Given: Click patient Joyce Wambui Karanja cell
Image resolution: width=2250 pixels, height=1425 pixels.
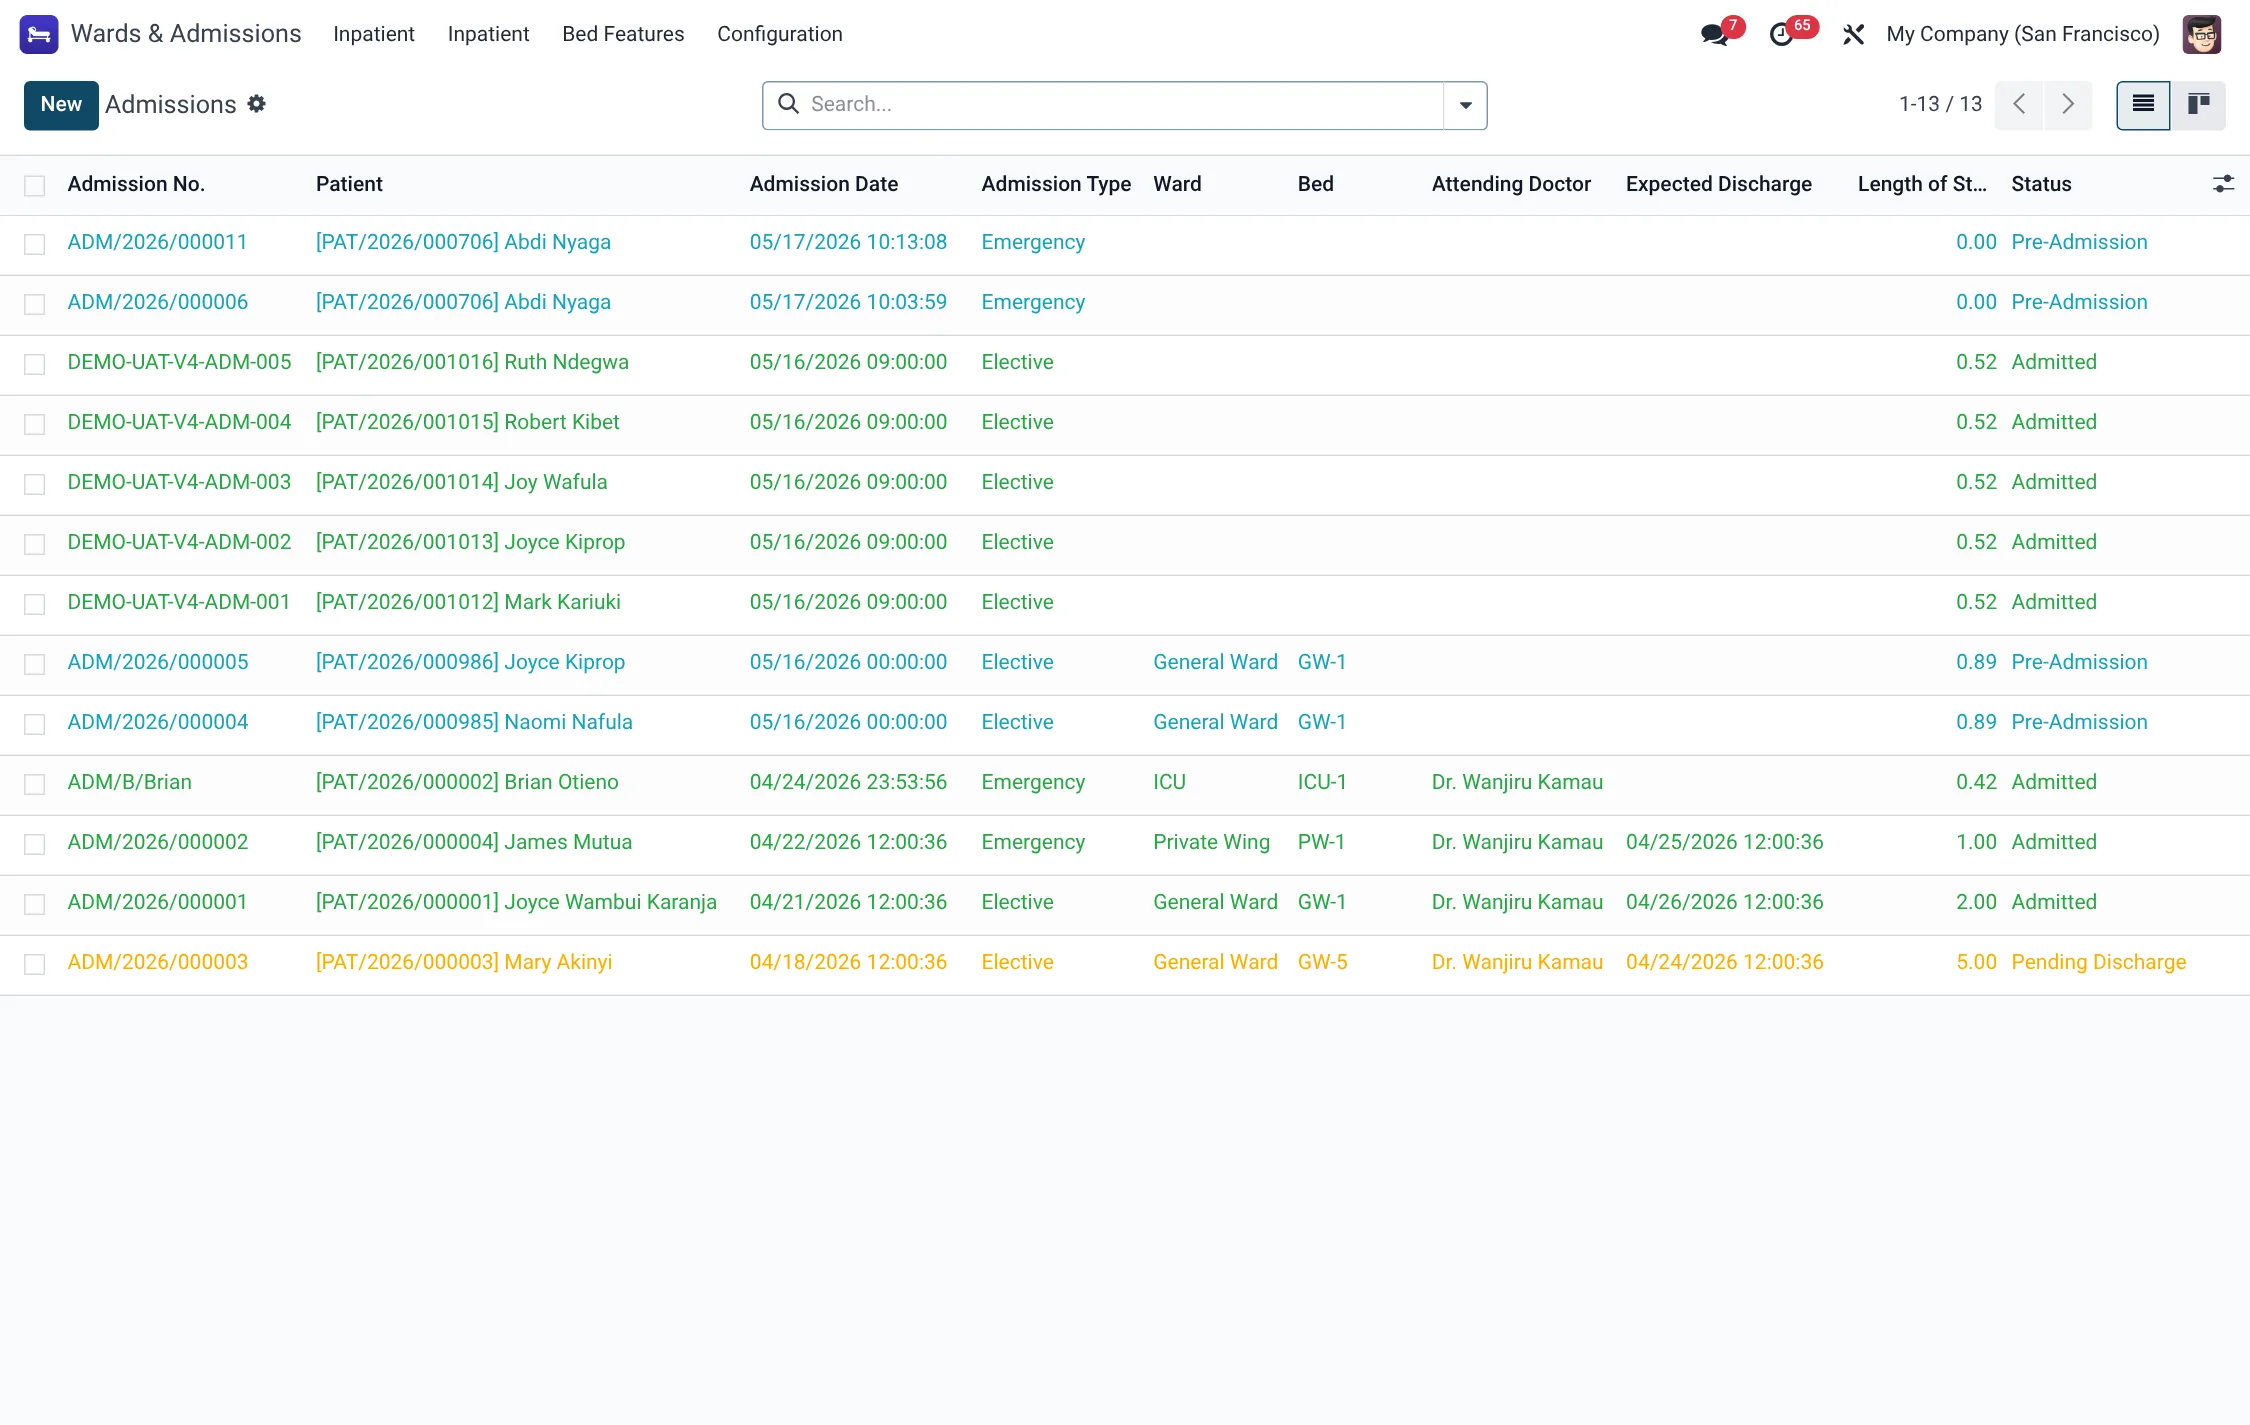Looking at the screenshot, I should (516, 902).
